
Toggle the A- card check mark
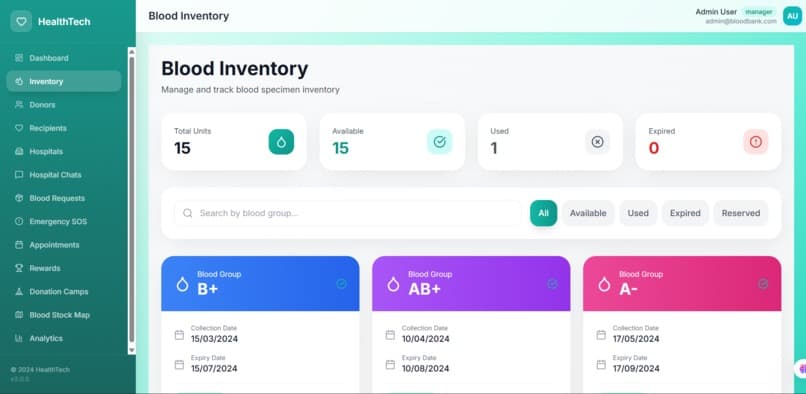click(763, 284)
